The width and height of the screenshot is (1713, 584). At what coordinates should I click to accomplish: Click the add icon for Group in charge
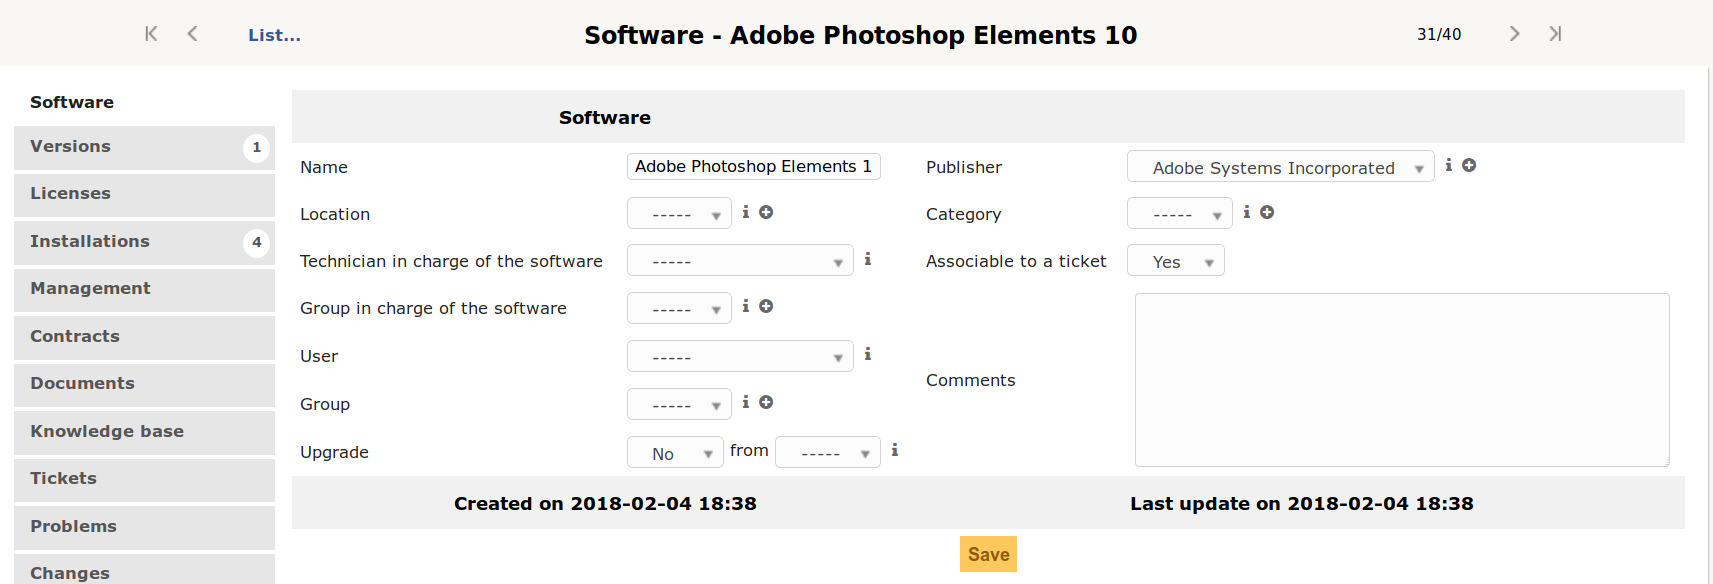tap(766, 306)
